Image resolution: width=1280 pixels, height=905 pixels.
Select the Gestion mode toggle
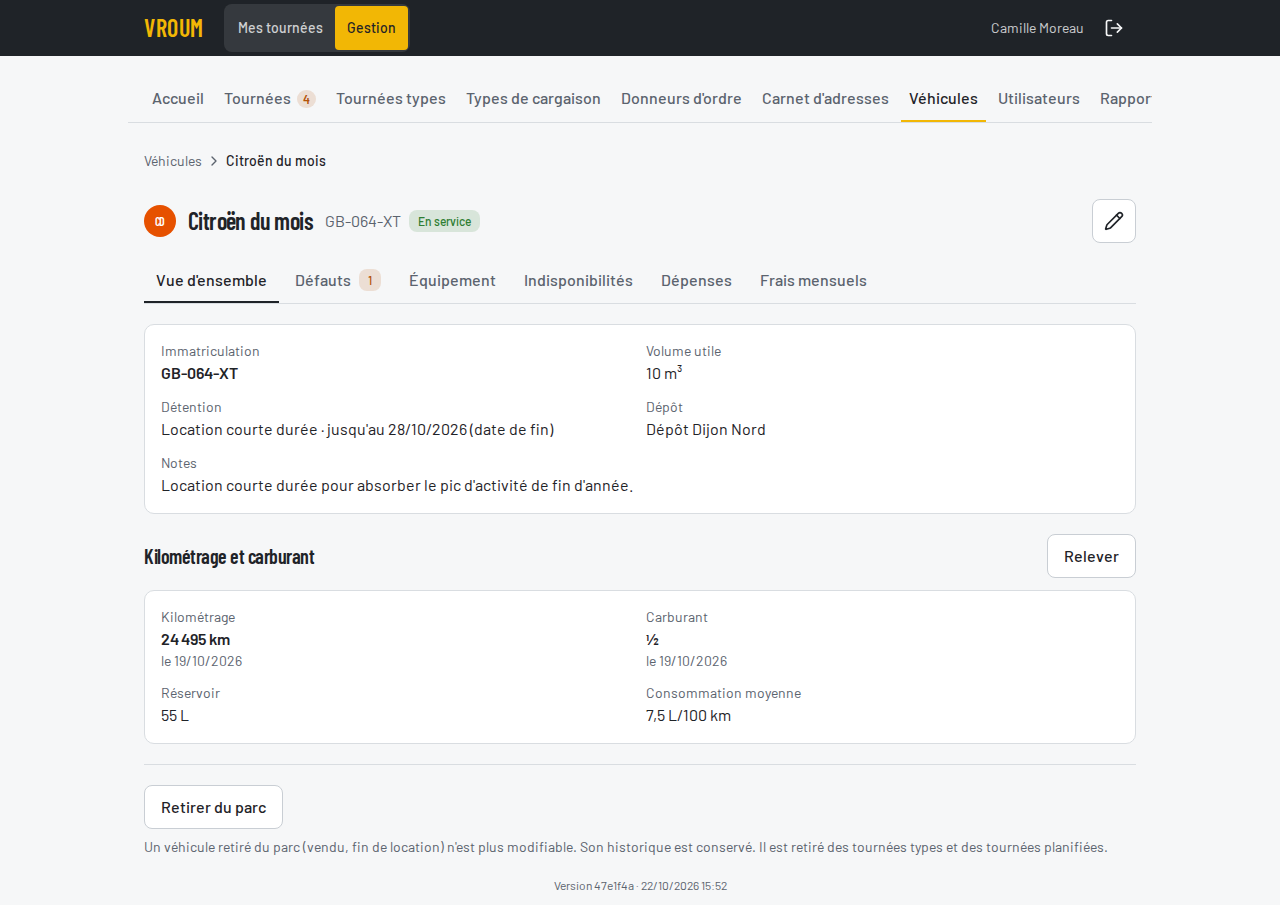371,28
